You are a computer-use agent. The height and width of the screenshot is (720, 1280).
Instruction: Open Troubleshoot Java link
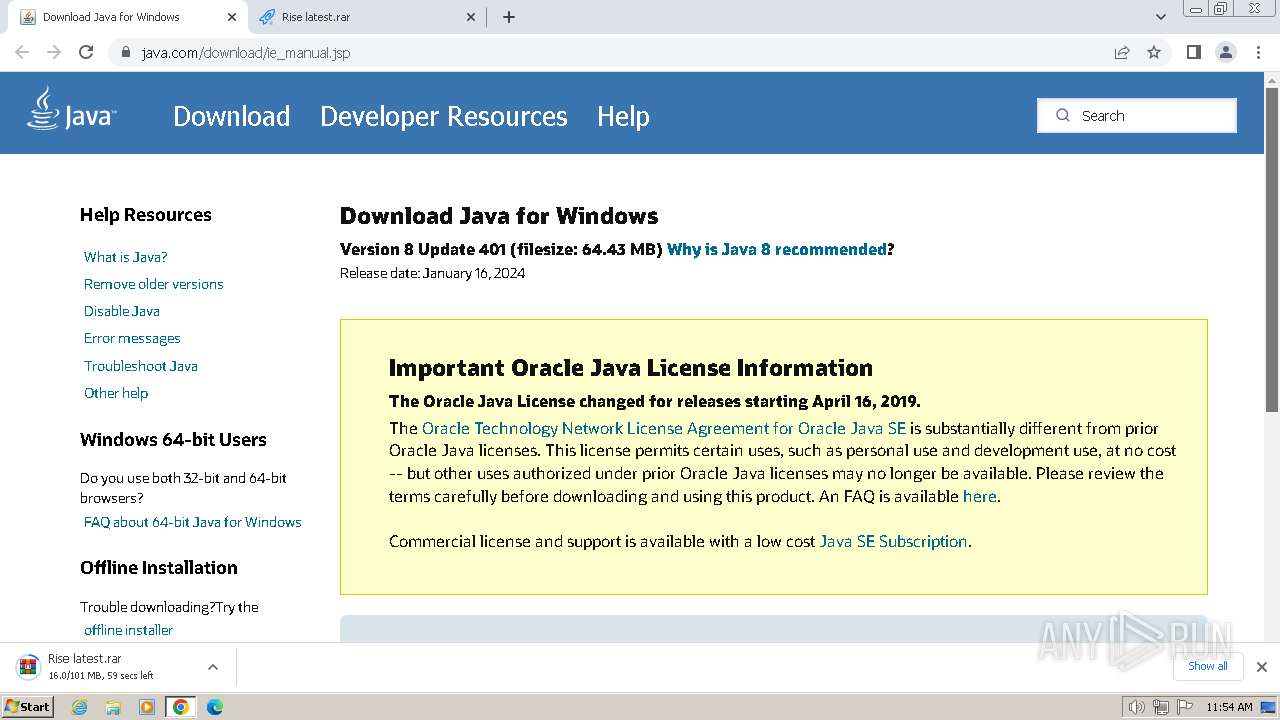click(140, 366)
